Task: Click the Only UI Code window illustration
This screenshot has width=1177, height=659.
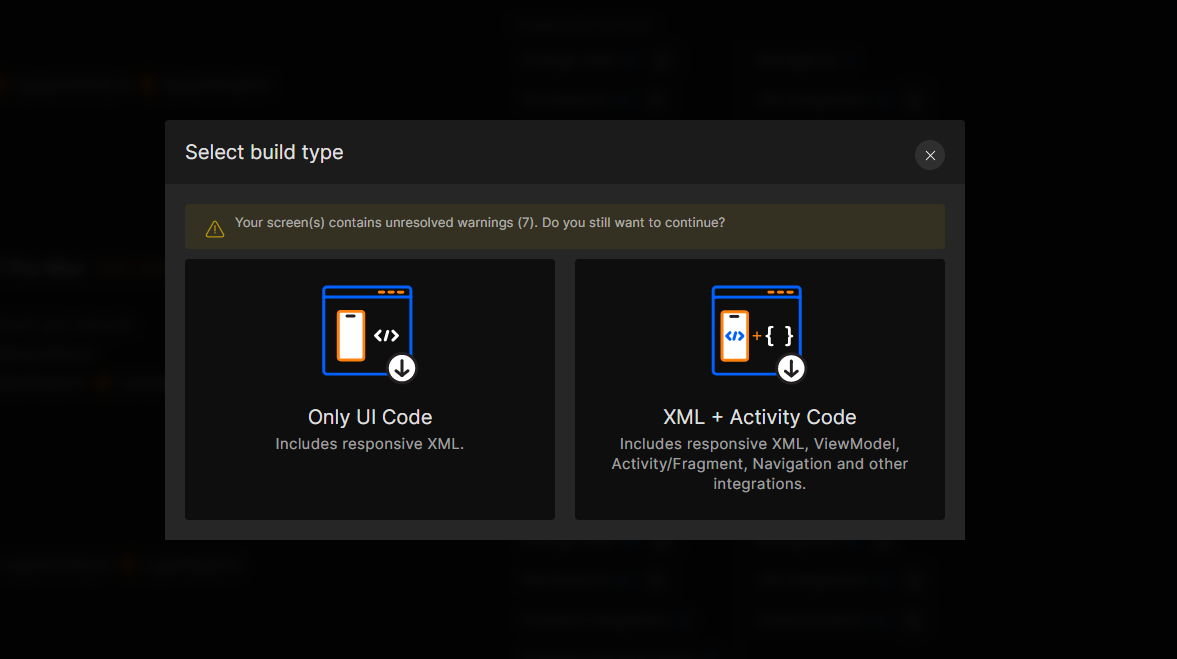Action: coord(367,331)
